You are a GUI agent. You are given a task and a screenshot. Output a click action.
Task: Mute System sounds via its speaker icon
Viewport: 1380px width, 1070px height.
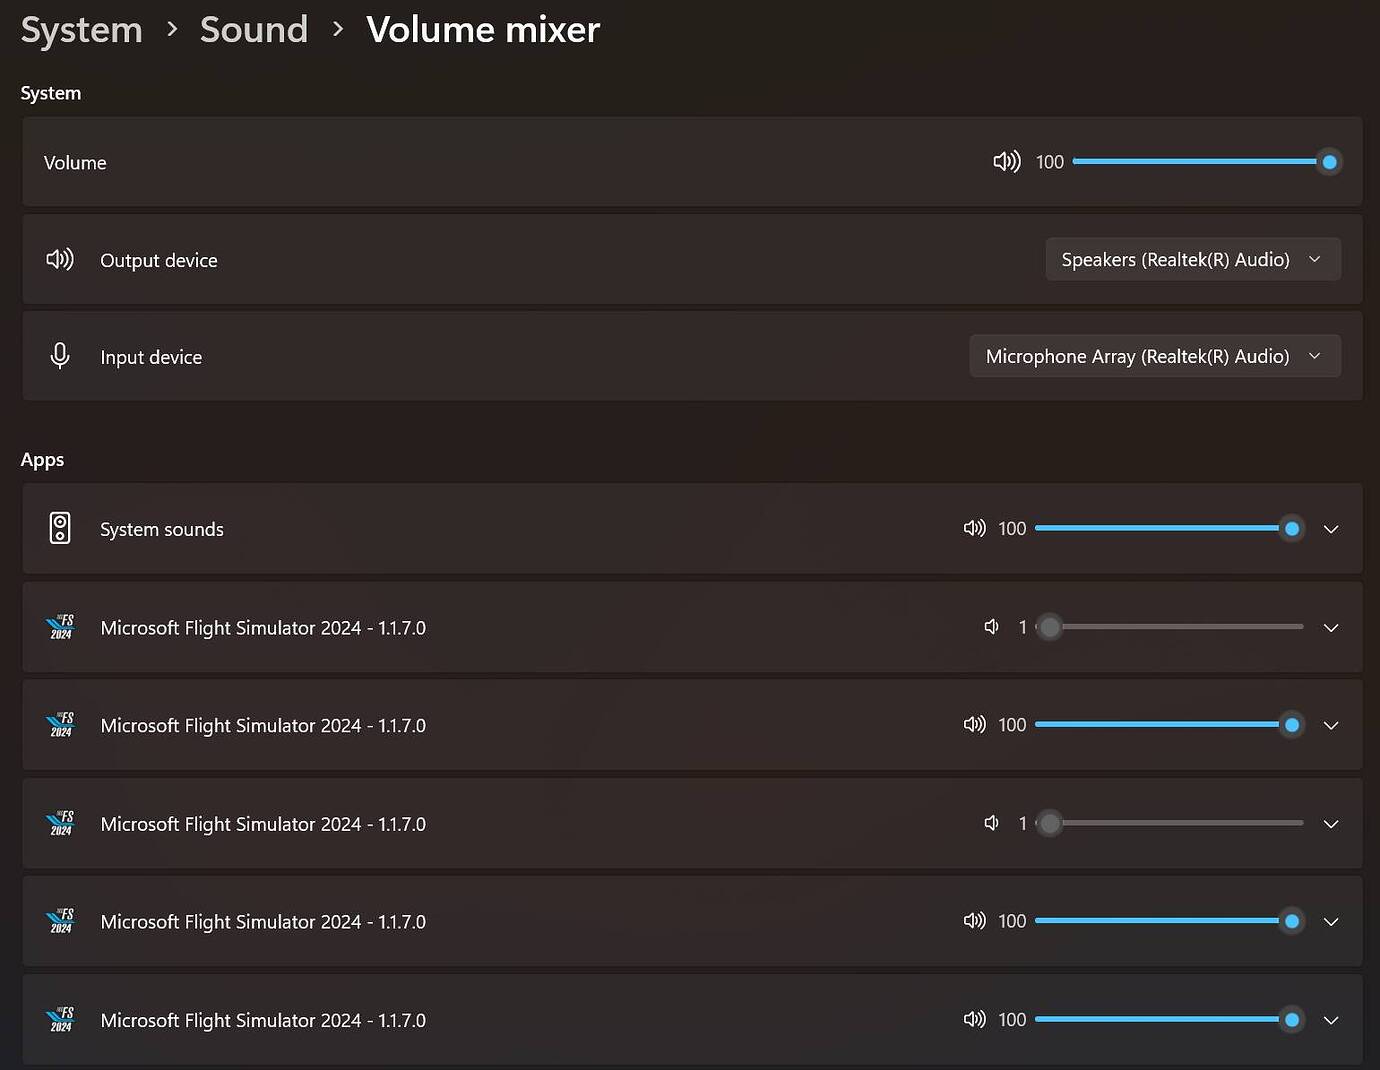(x=975, y=528)
